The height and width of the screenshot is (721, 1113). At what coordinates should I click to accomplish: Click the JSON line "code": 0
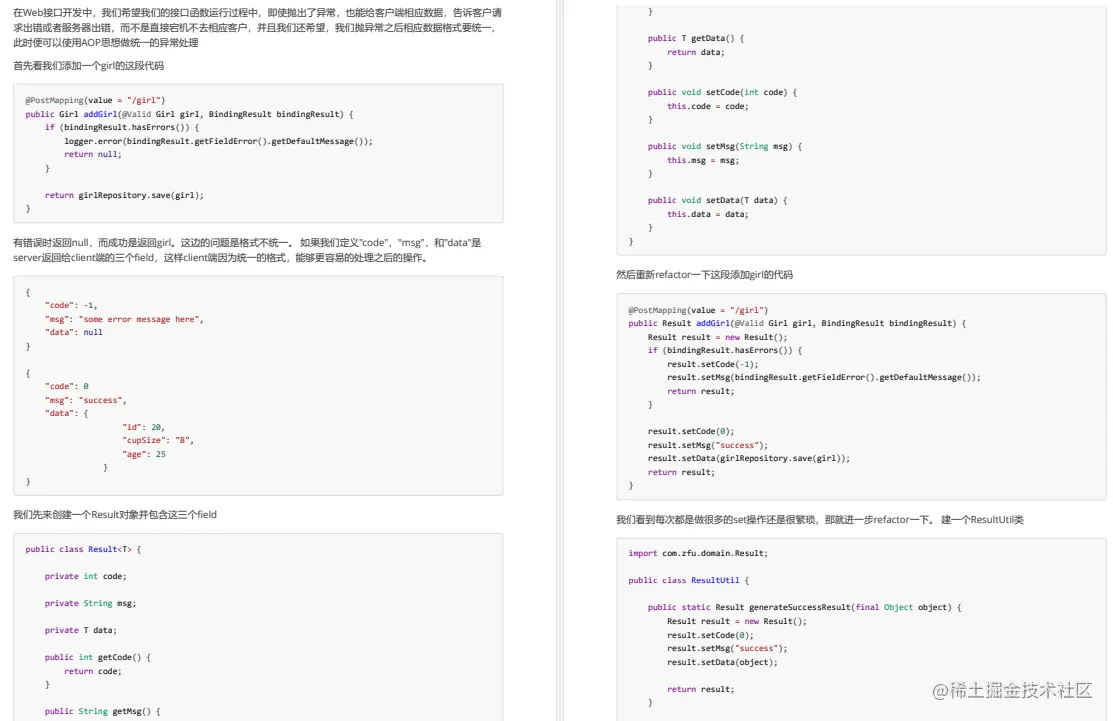coord(67,386)
